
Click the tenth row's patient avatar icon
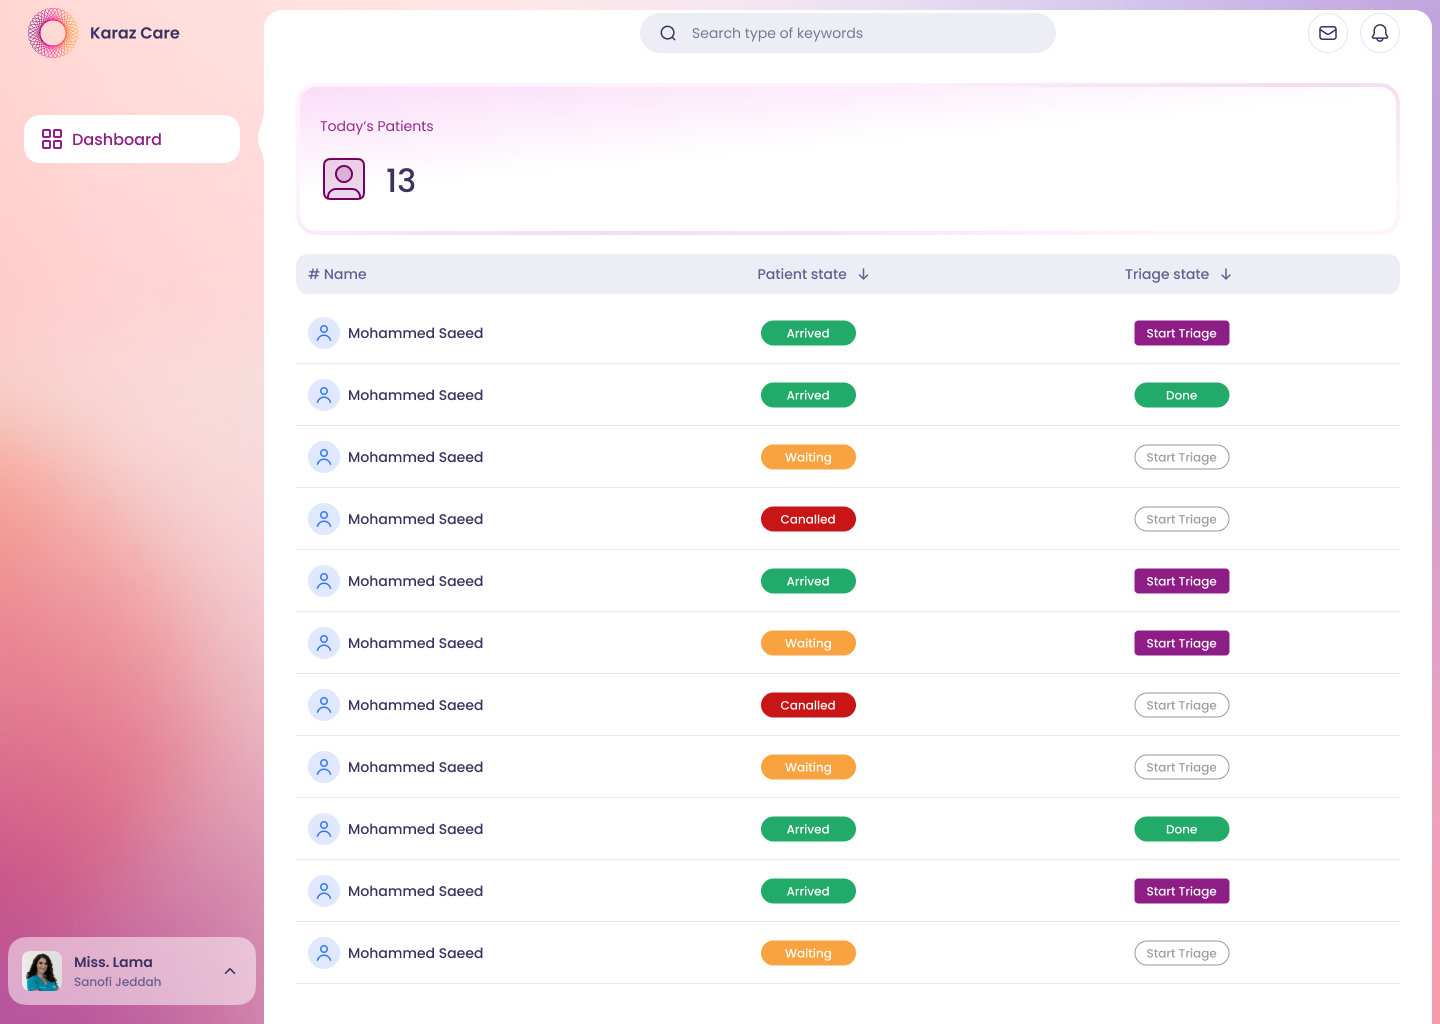pyautogui.click(x=324, y=891)
